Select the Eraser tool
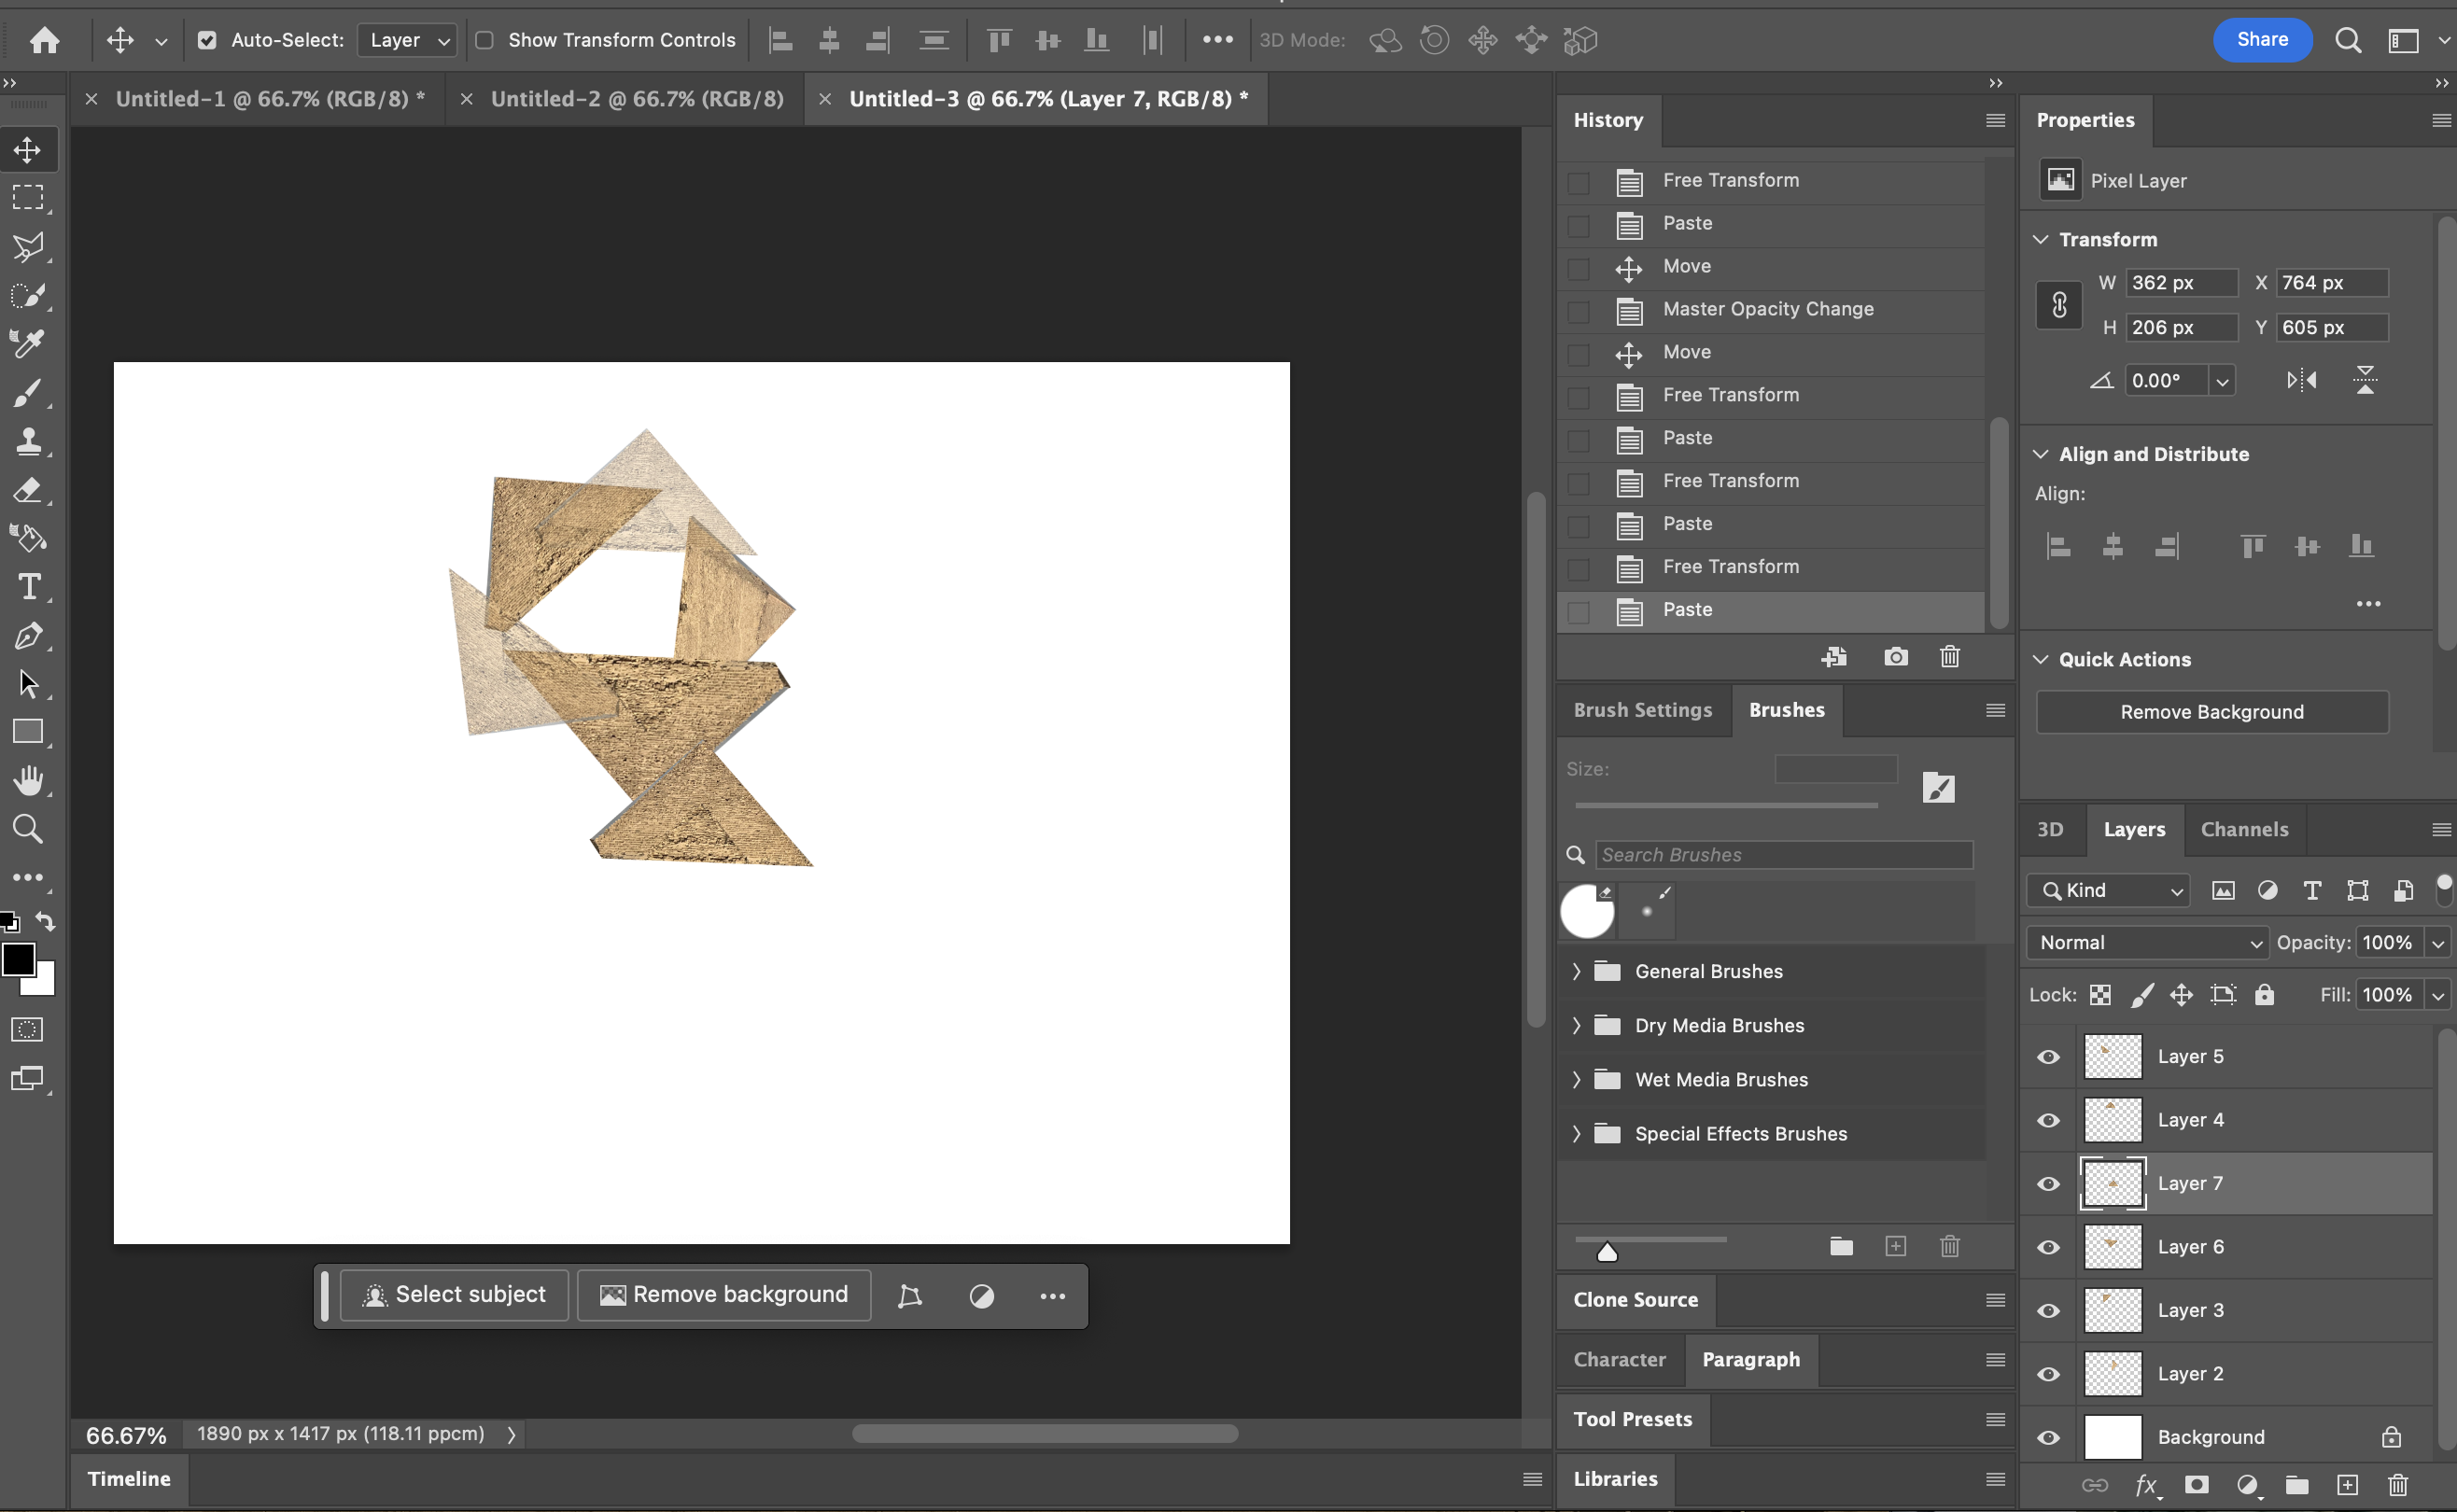 pyautogui.click(x=28, y=490)
